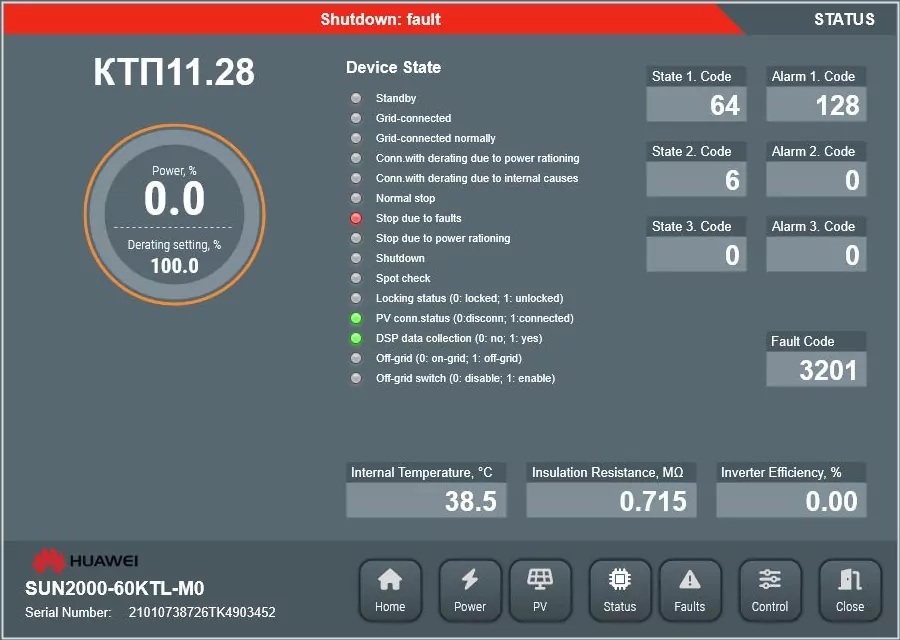Click the Alarm 3. Code value 0
The width and height of the screenshot is (900, 640).
(816, 254)
